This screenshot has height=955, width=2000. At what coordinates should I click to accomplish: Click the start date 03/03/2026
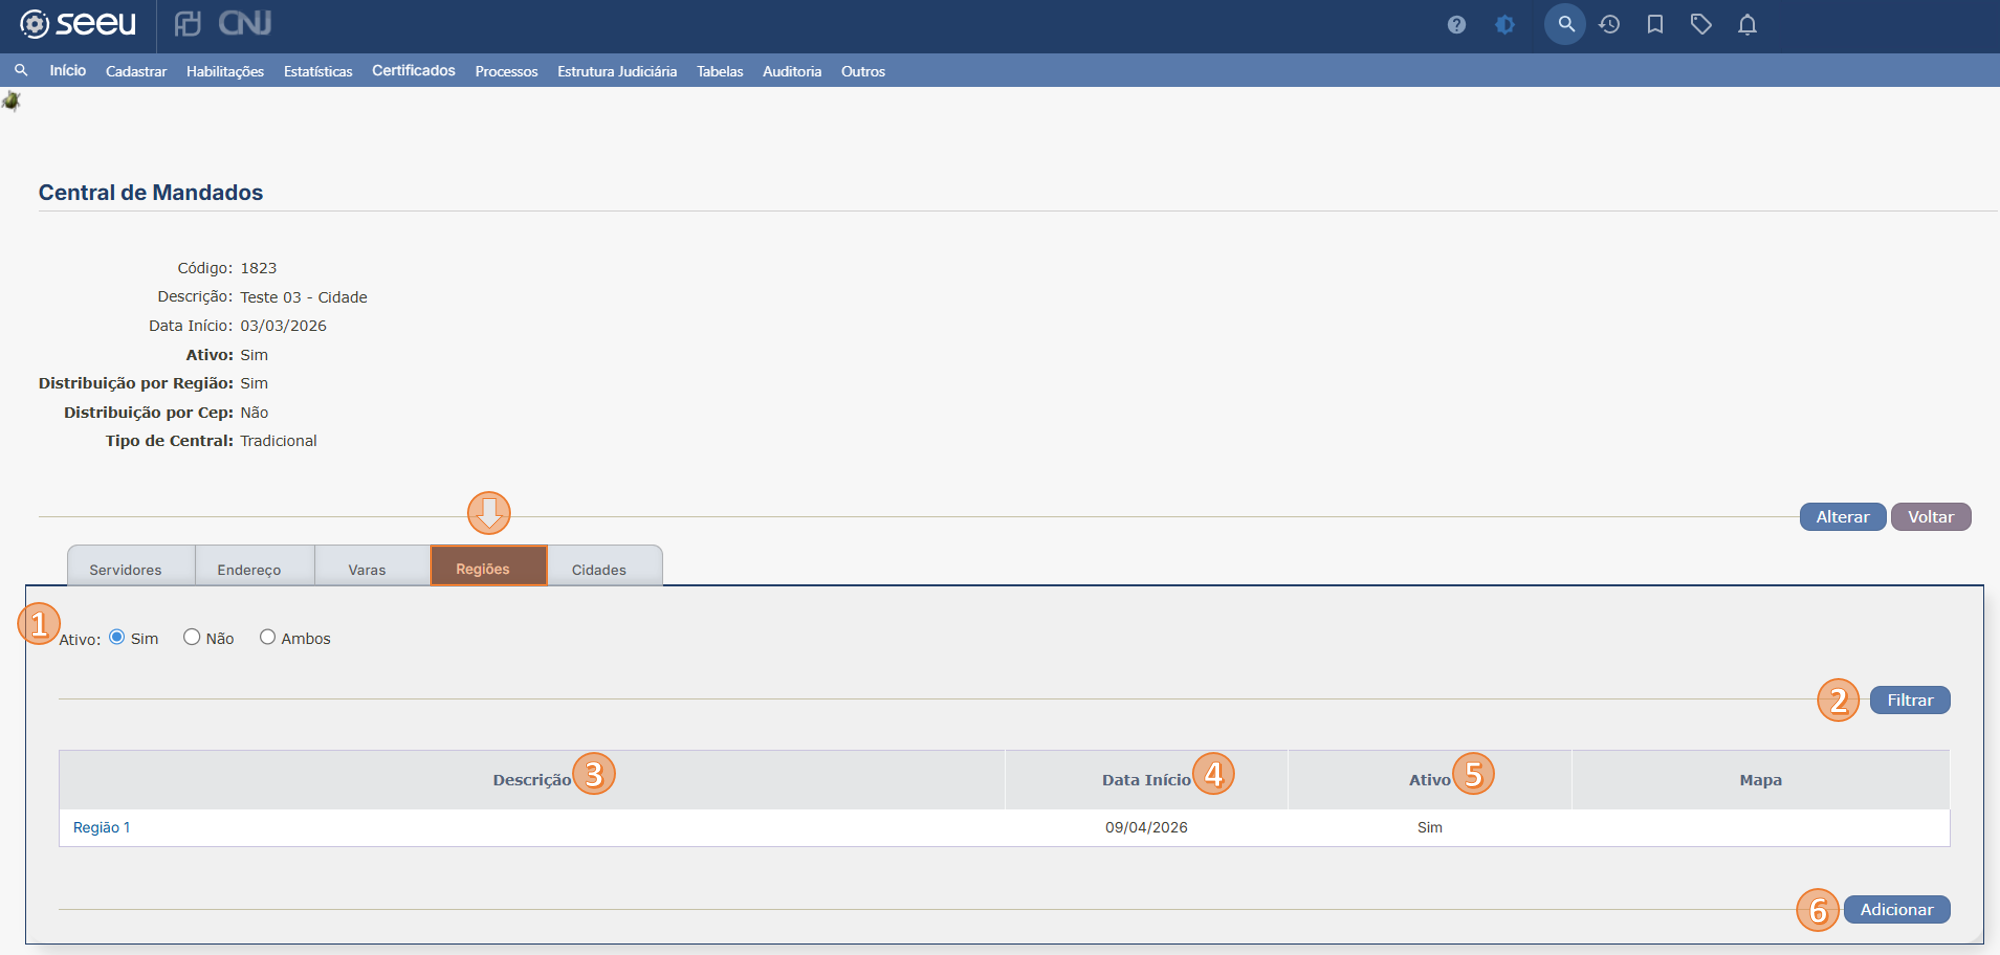(283, 326)
